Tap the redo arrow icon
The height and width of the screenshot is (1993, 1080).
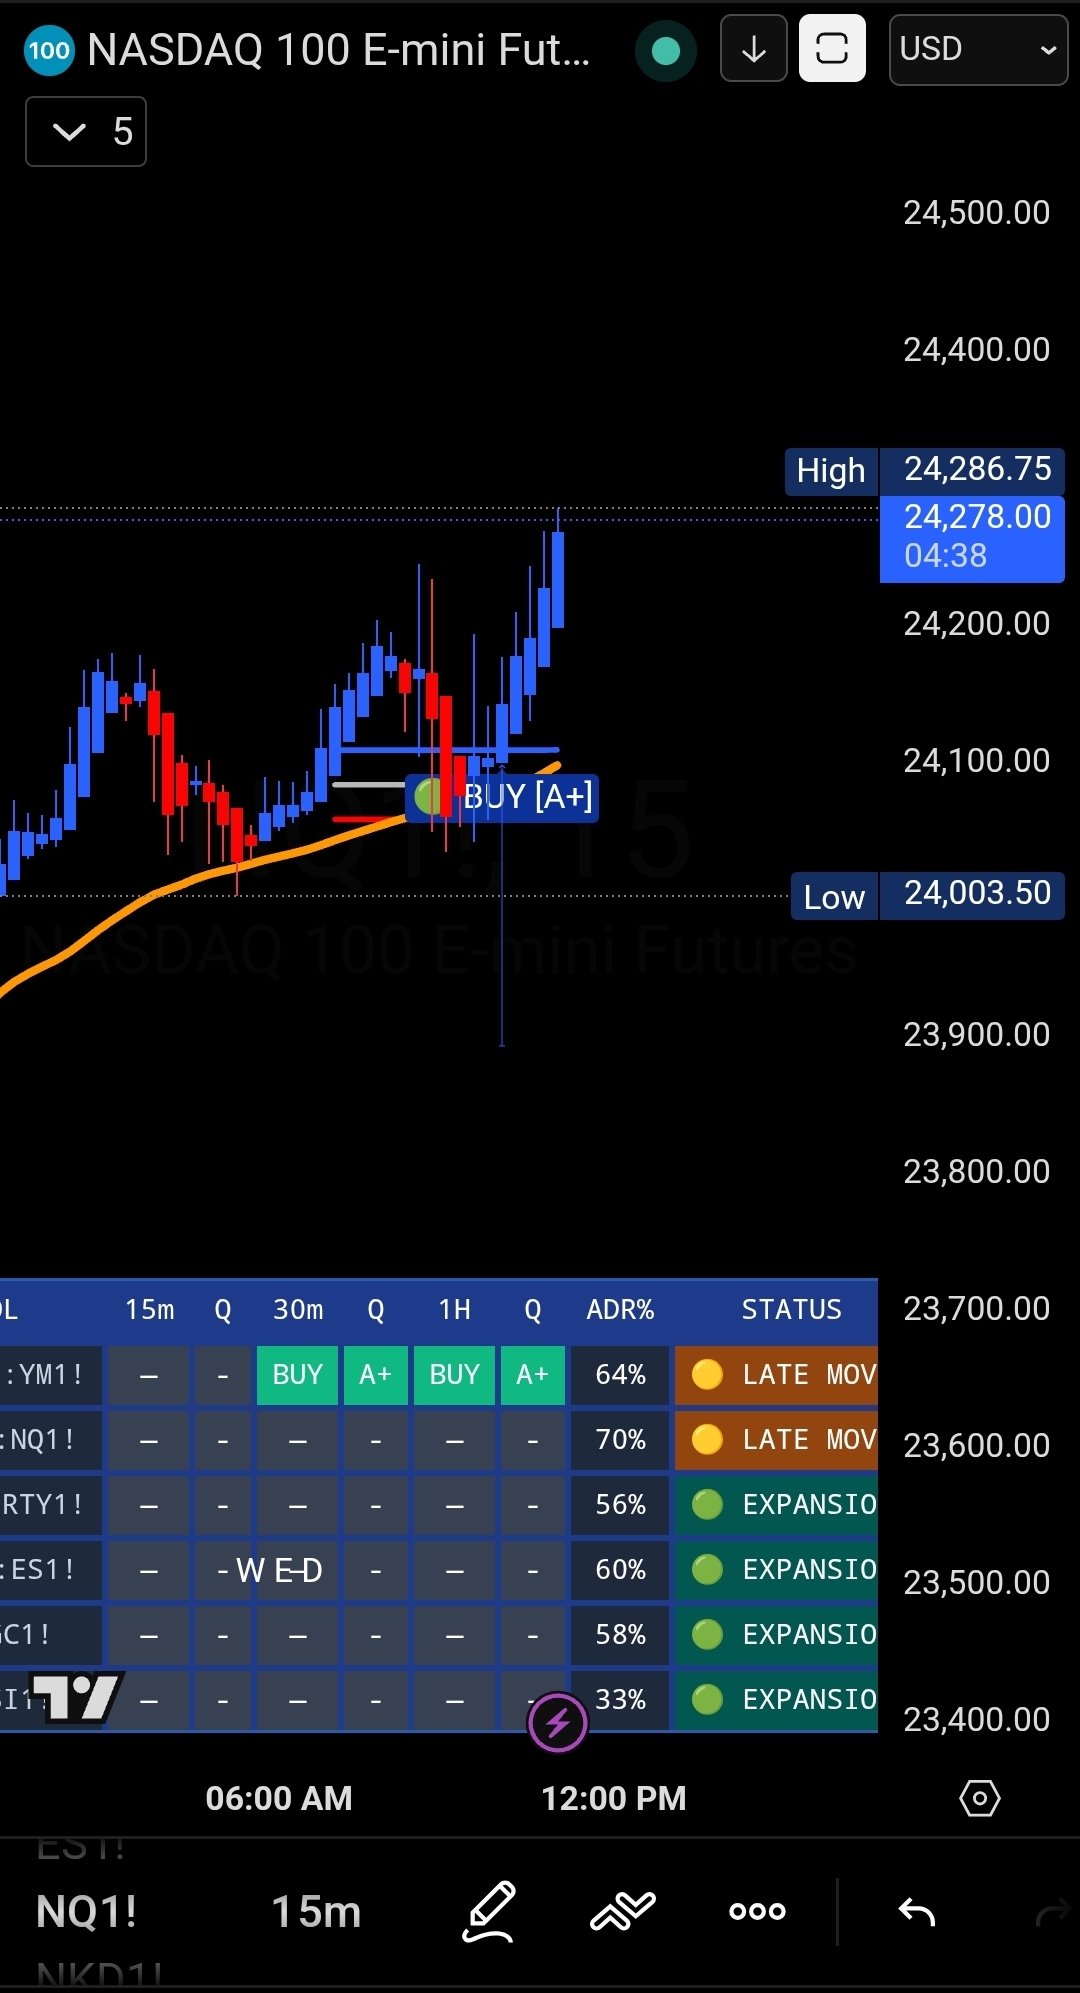(x=1052, y=1913)
